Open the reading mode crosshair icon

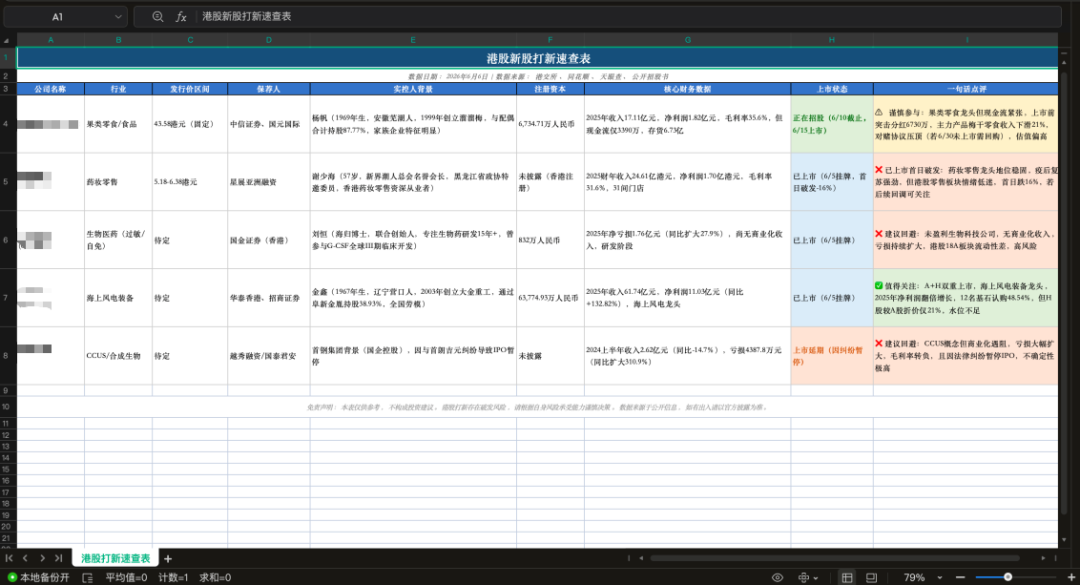coord(803,577)
